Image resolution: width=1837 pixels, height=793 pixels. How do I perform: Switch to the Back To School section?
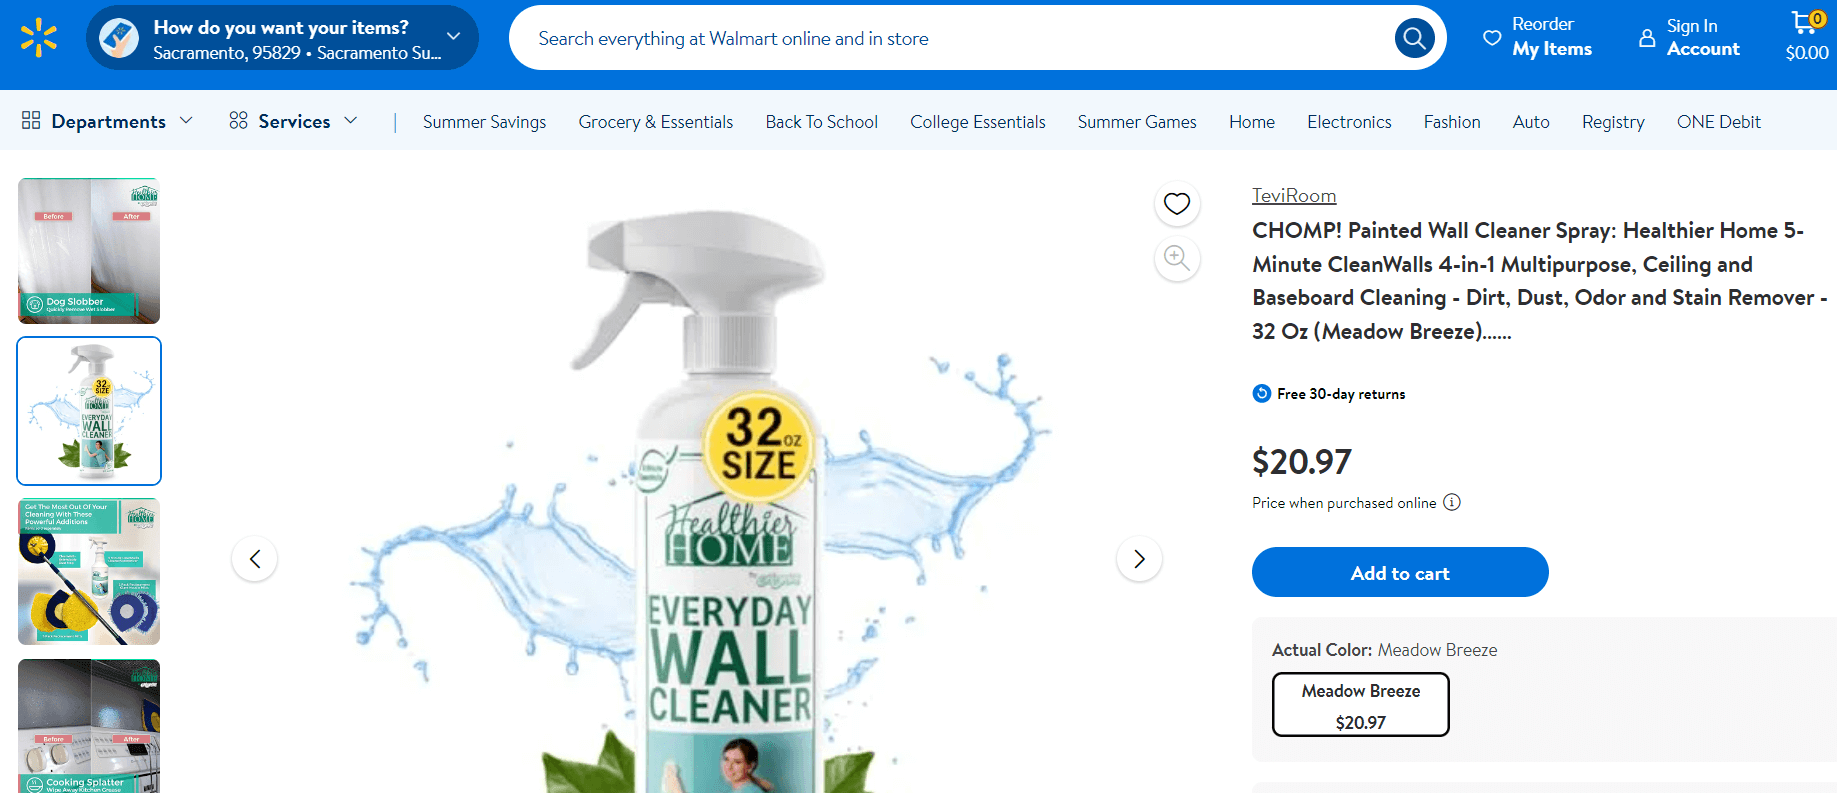click(821, 121)
